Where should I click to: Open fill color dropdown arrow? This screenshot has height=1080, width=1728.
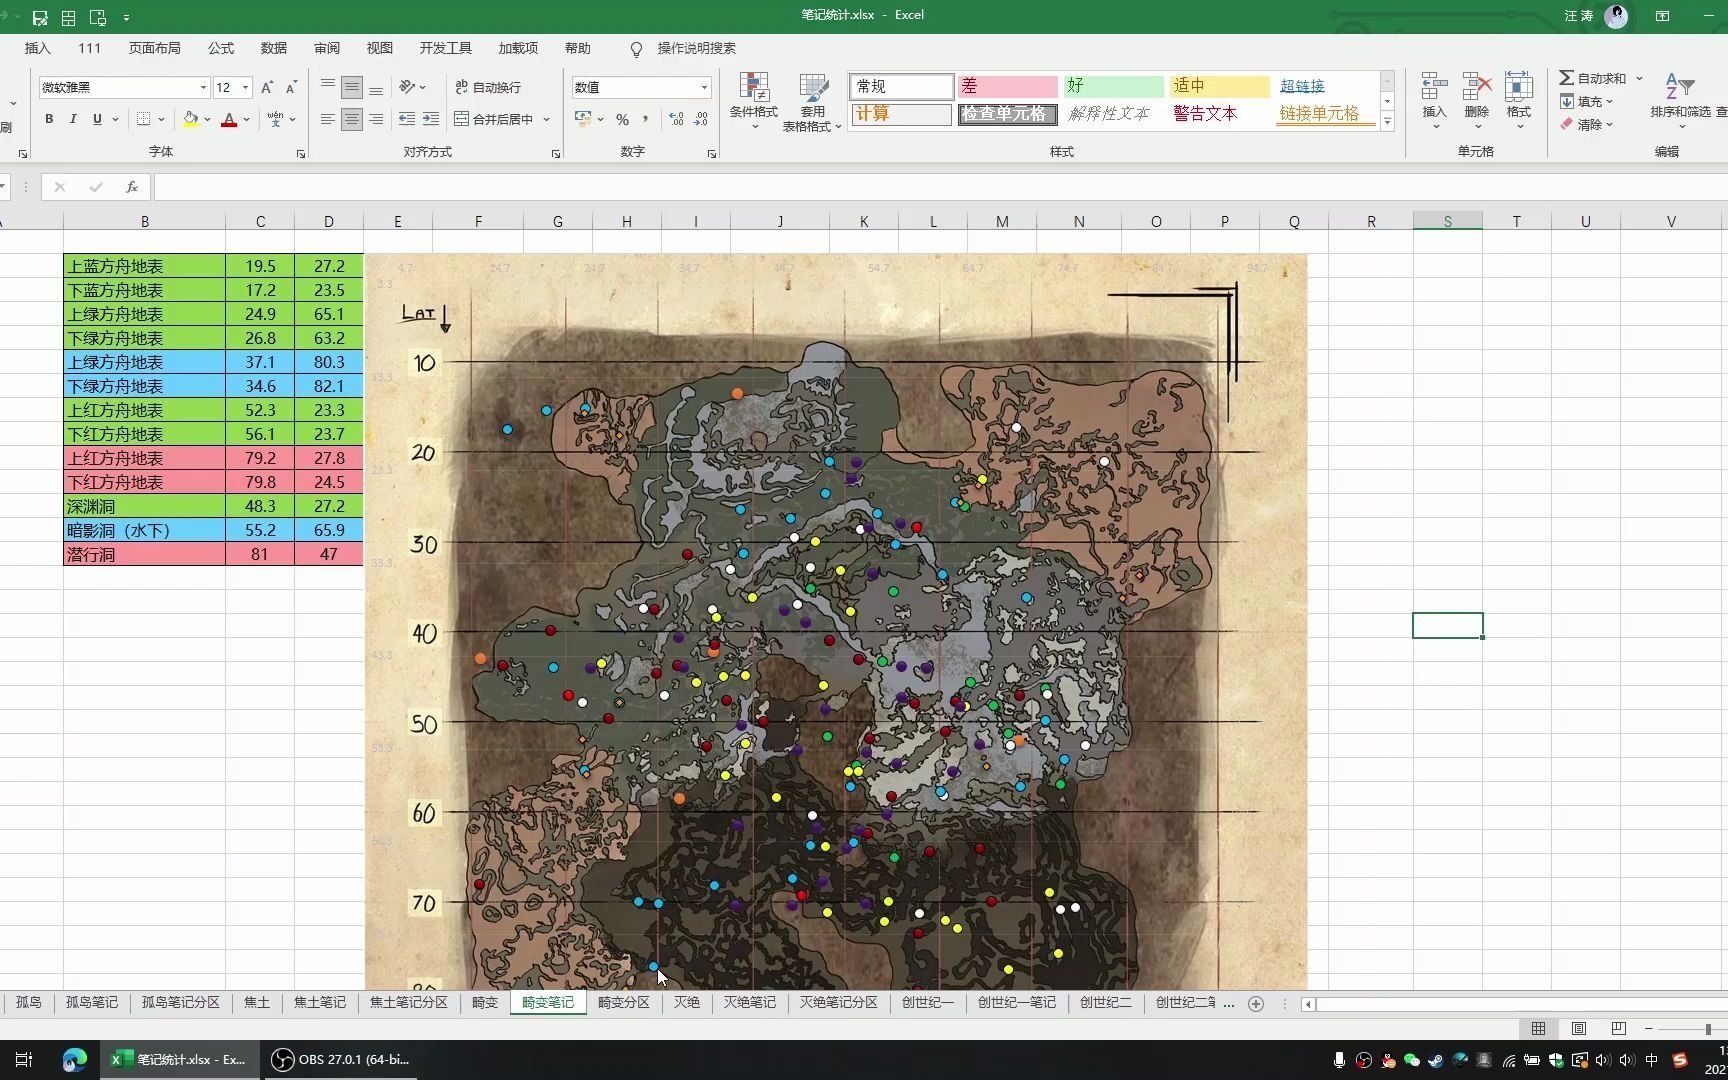[208, 119]
